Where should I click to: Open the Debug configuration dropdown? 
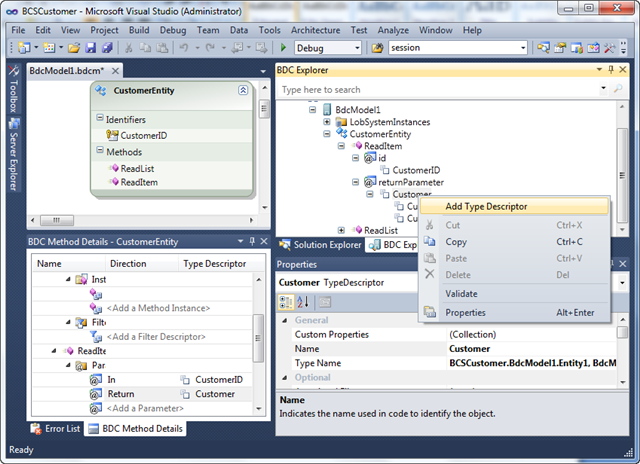click(x=357, y=48)
